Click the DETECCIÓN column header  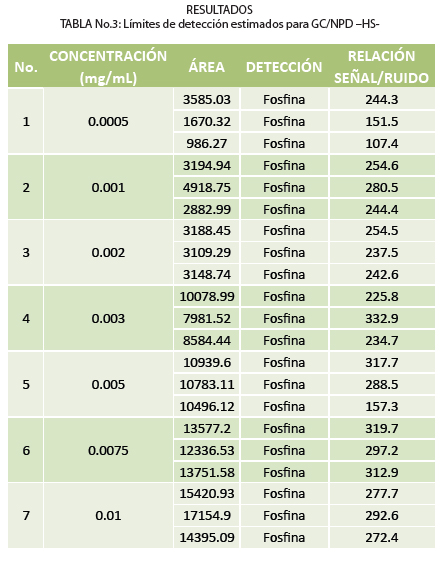(284, 67)
